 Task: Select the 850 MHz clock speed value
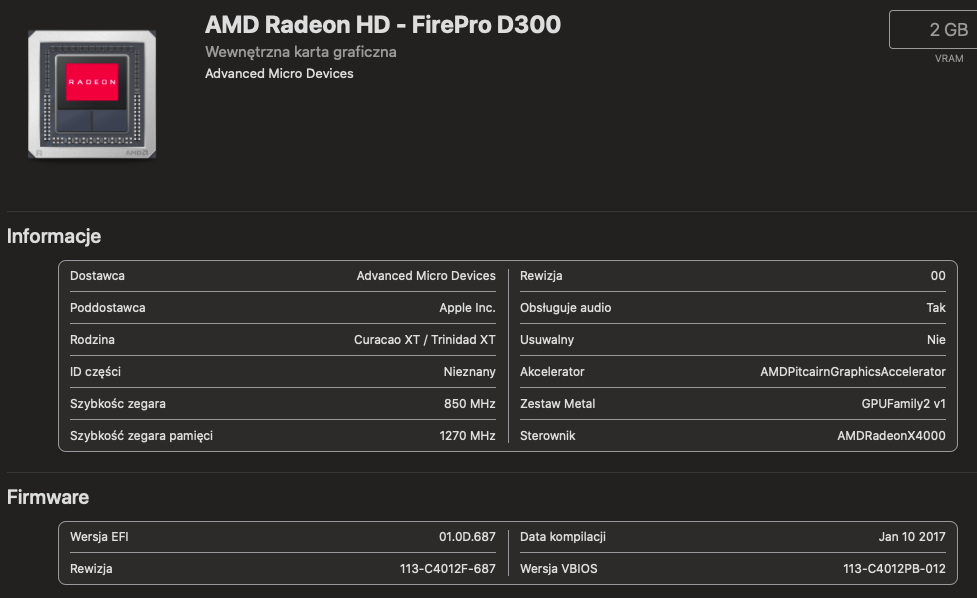click(x=469, y=404)
